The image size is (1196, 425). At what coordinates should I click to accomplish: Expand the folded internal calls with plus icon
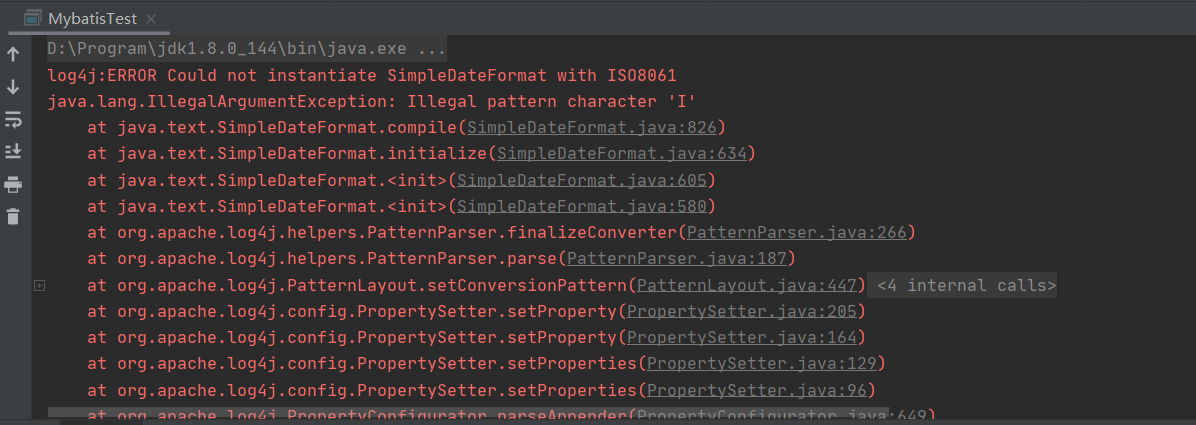tap(39, 285)
